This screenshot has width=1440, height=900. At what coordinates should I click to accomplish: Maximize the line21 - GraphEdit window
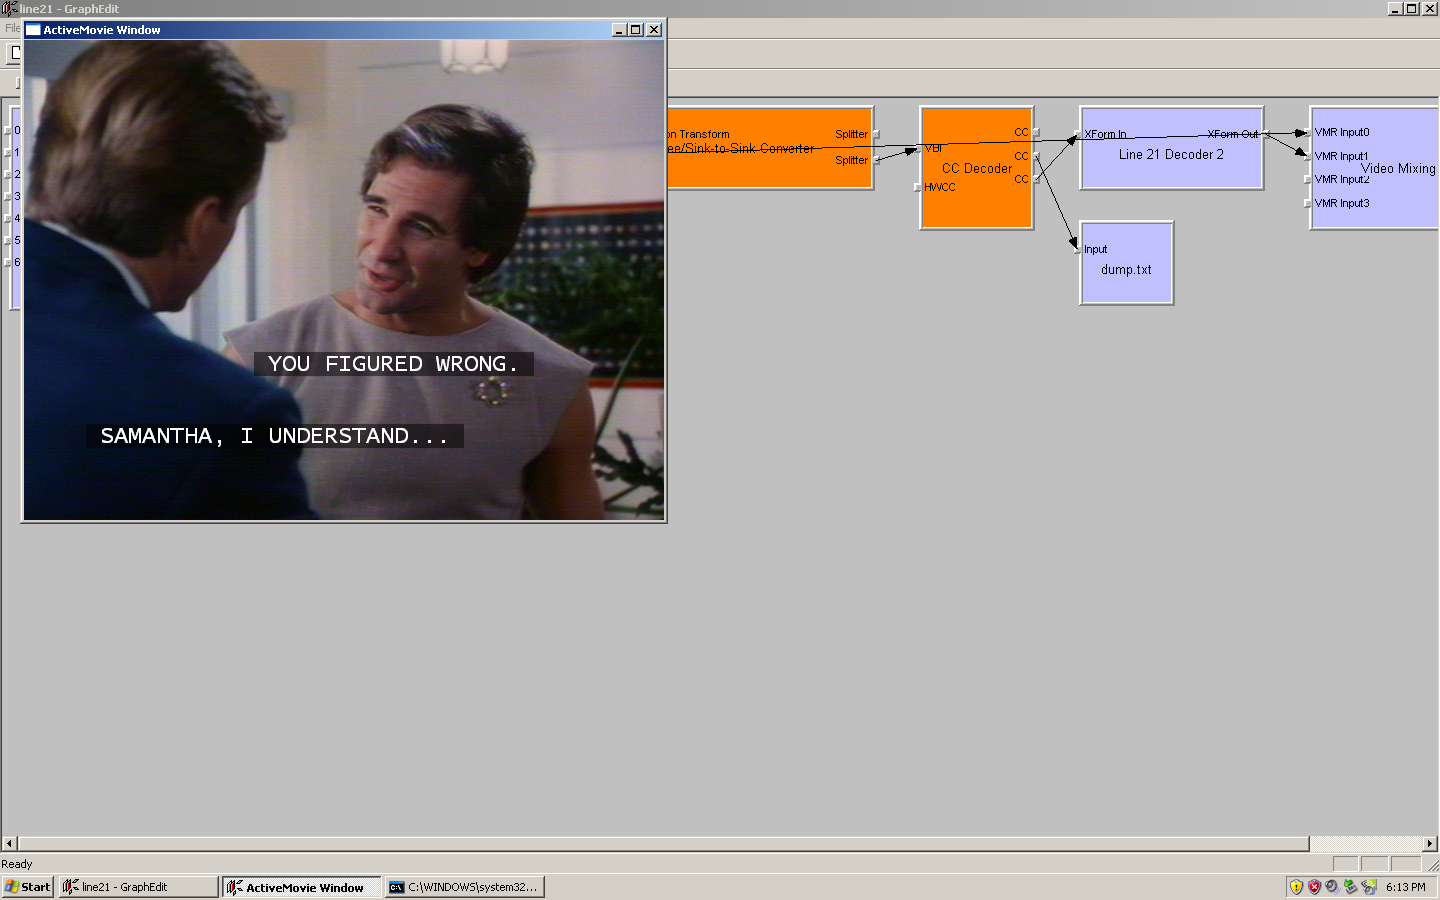pyautogui.click(x=1411, y=8)
